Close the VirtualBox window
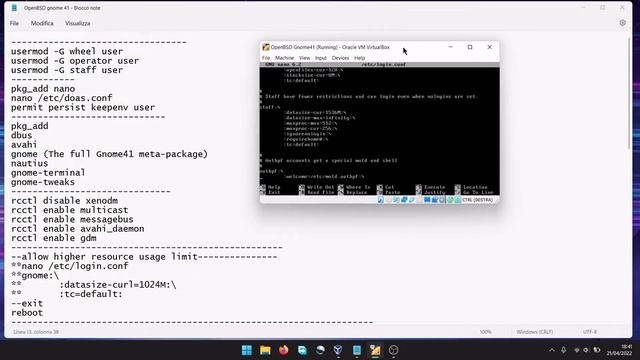The height and width of the screenshot is (360, 640). [x=489, y=47]
